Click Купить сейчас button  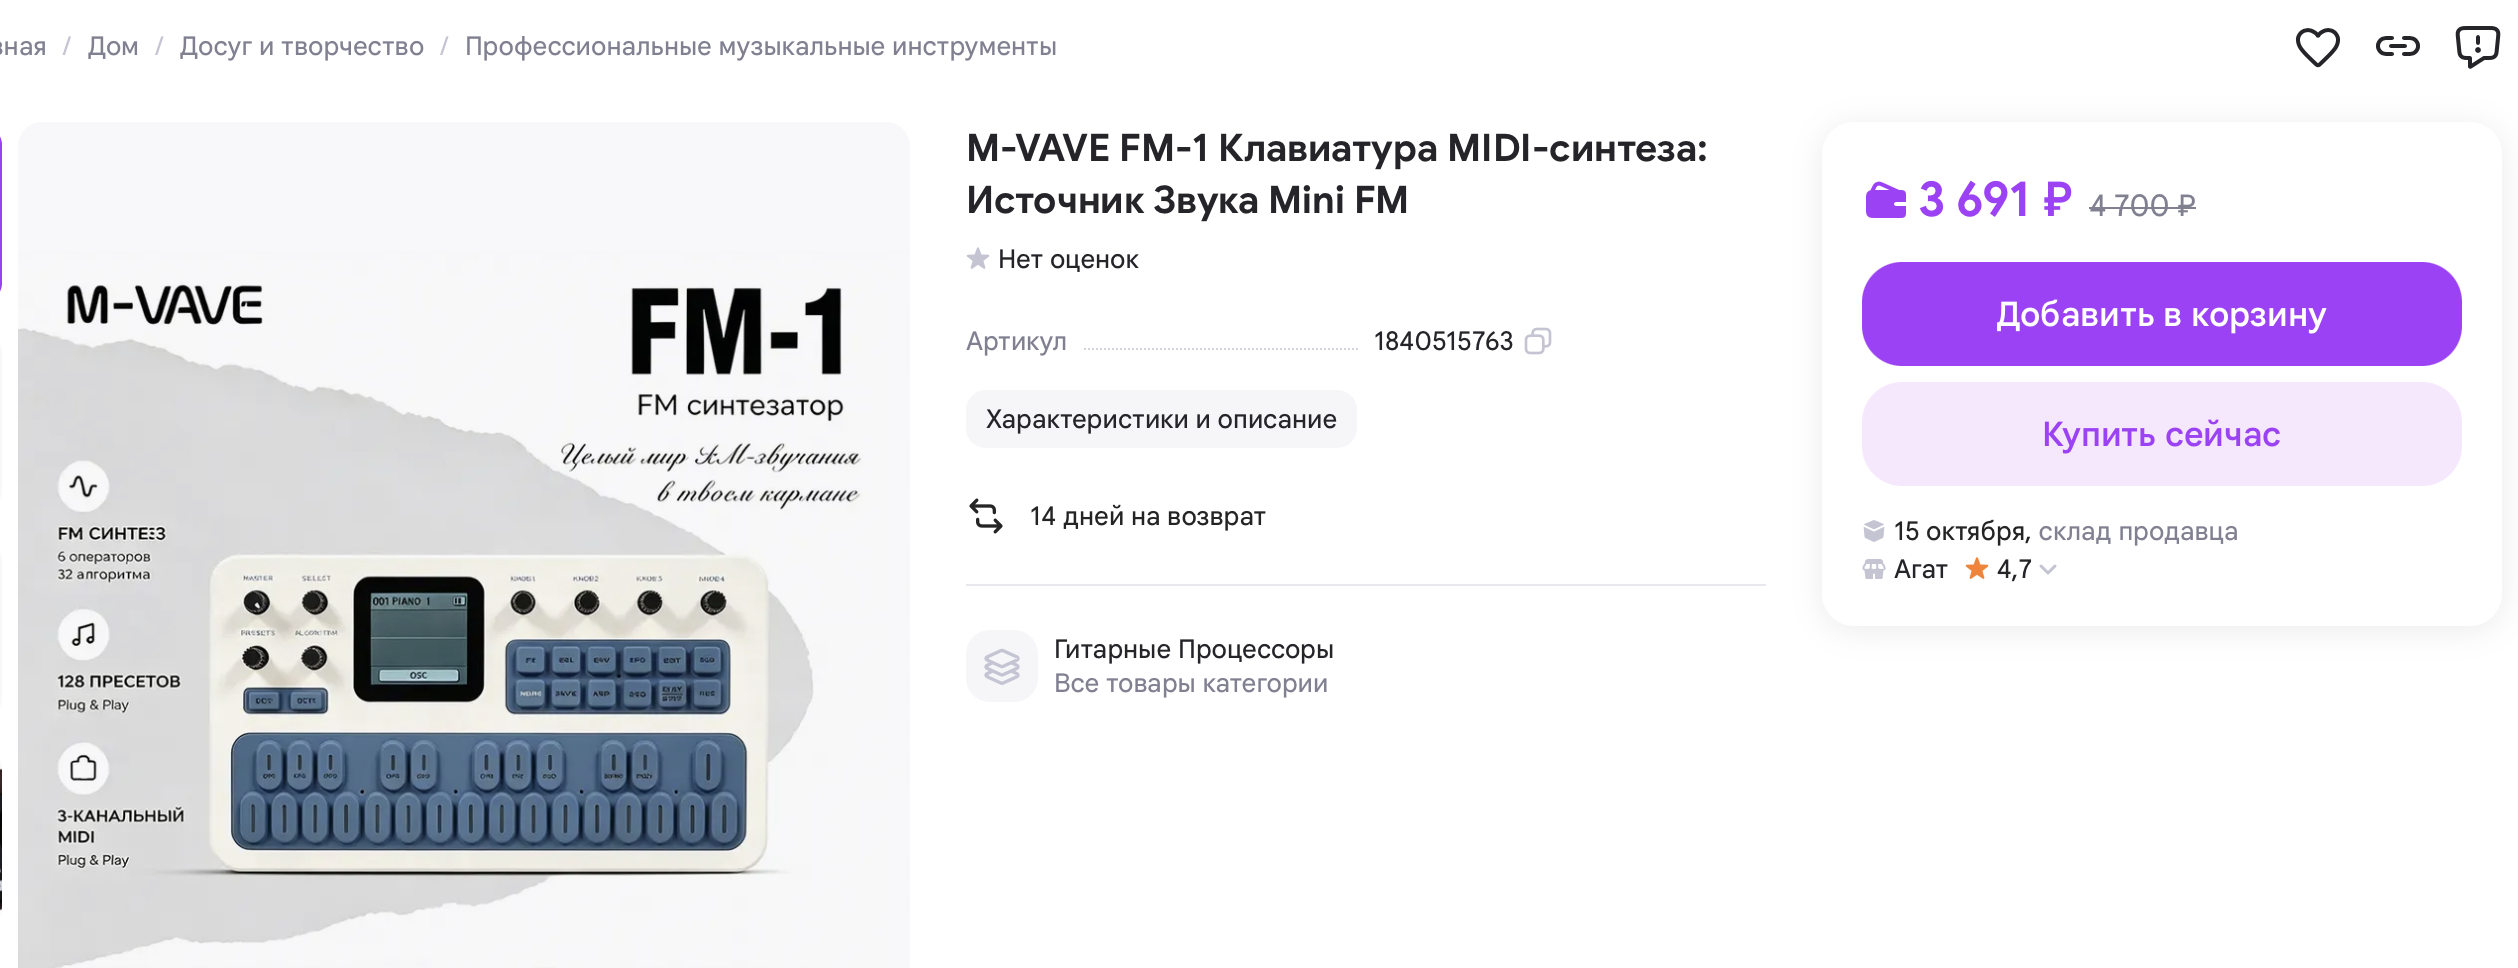[2161, 434]
